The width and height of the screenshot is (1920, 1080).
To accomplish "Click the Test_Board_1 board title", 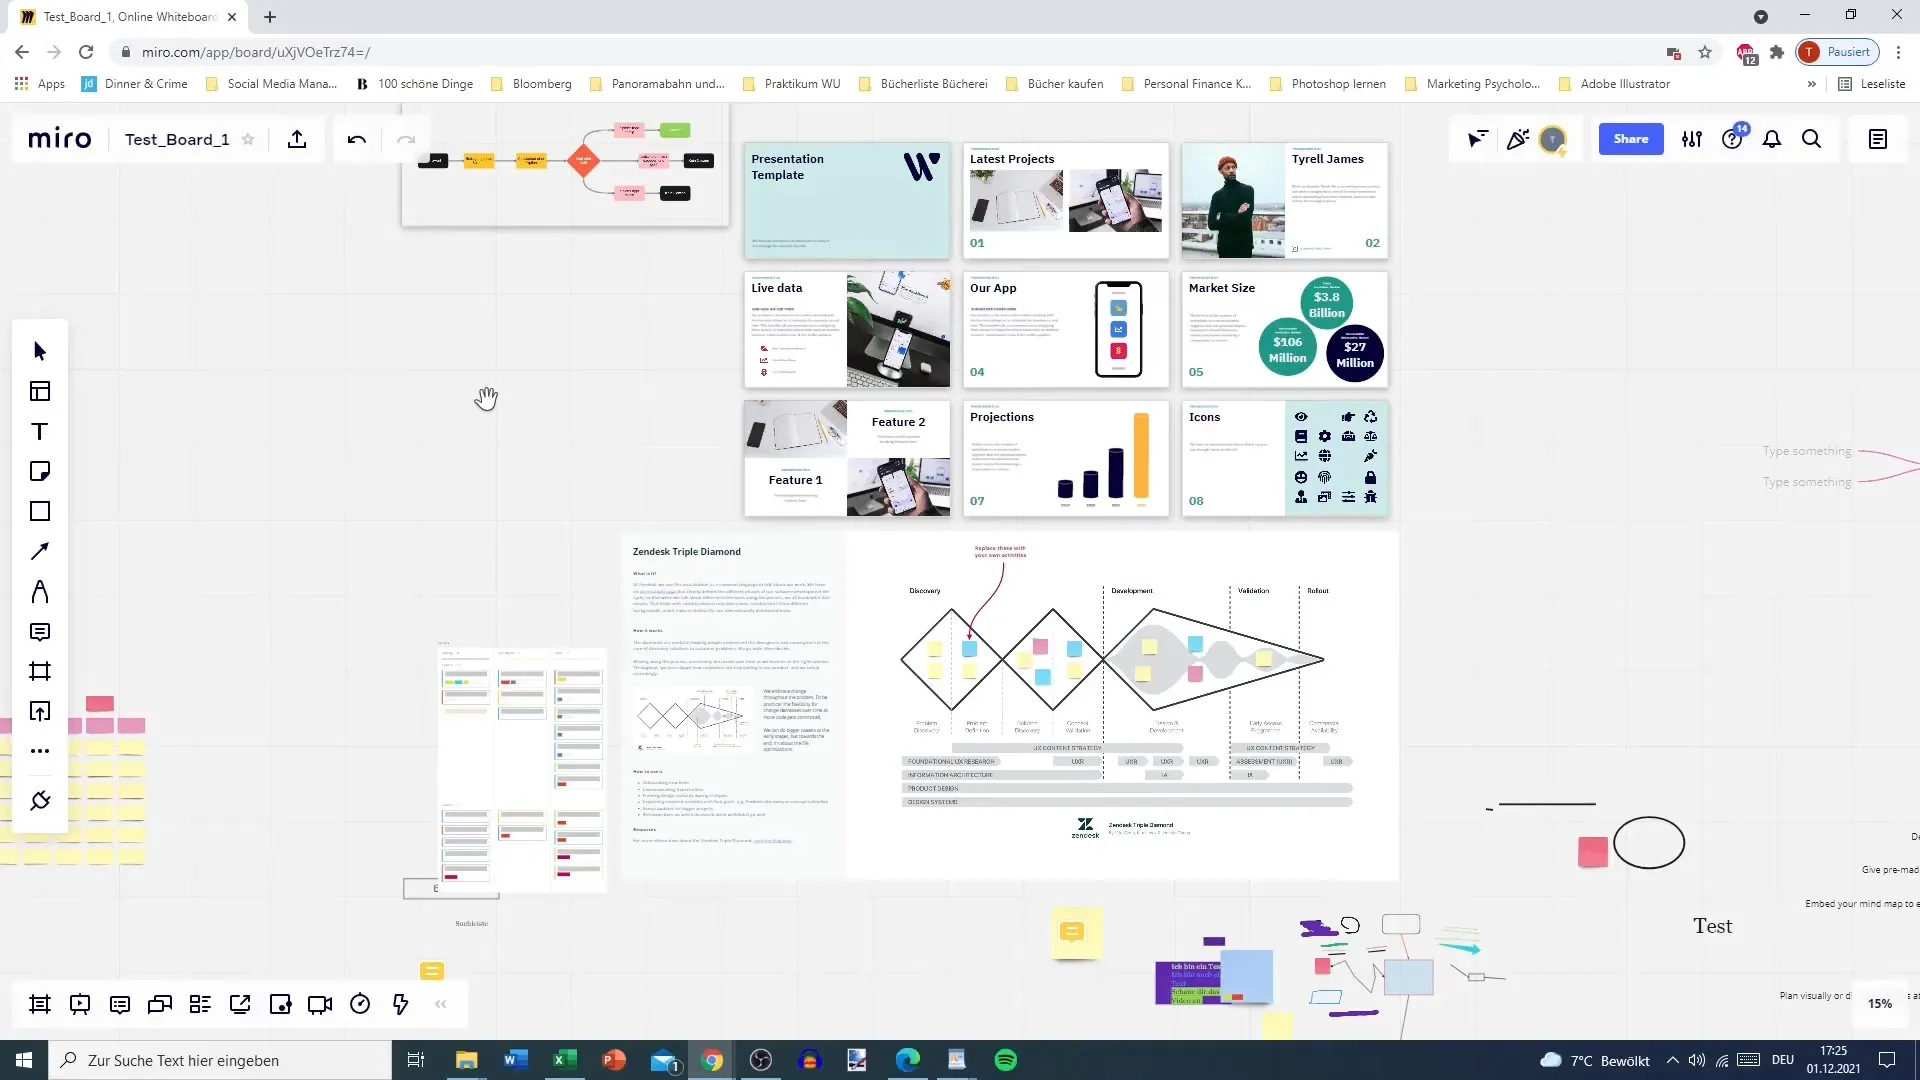I will point(177,139).
